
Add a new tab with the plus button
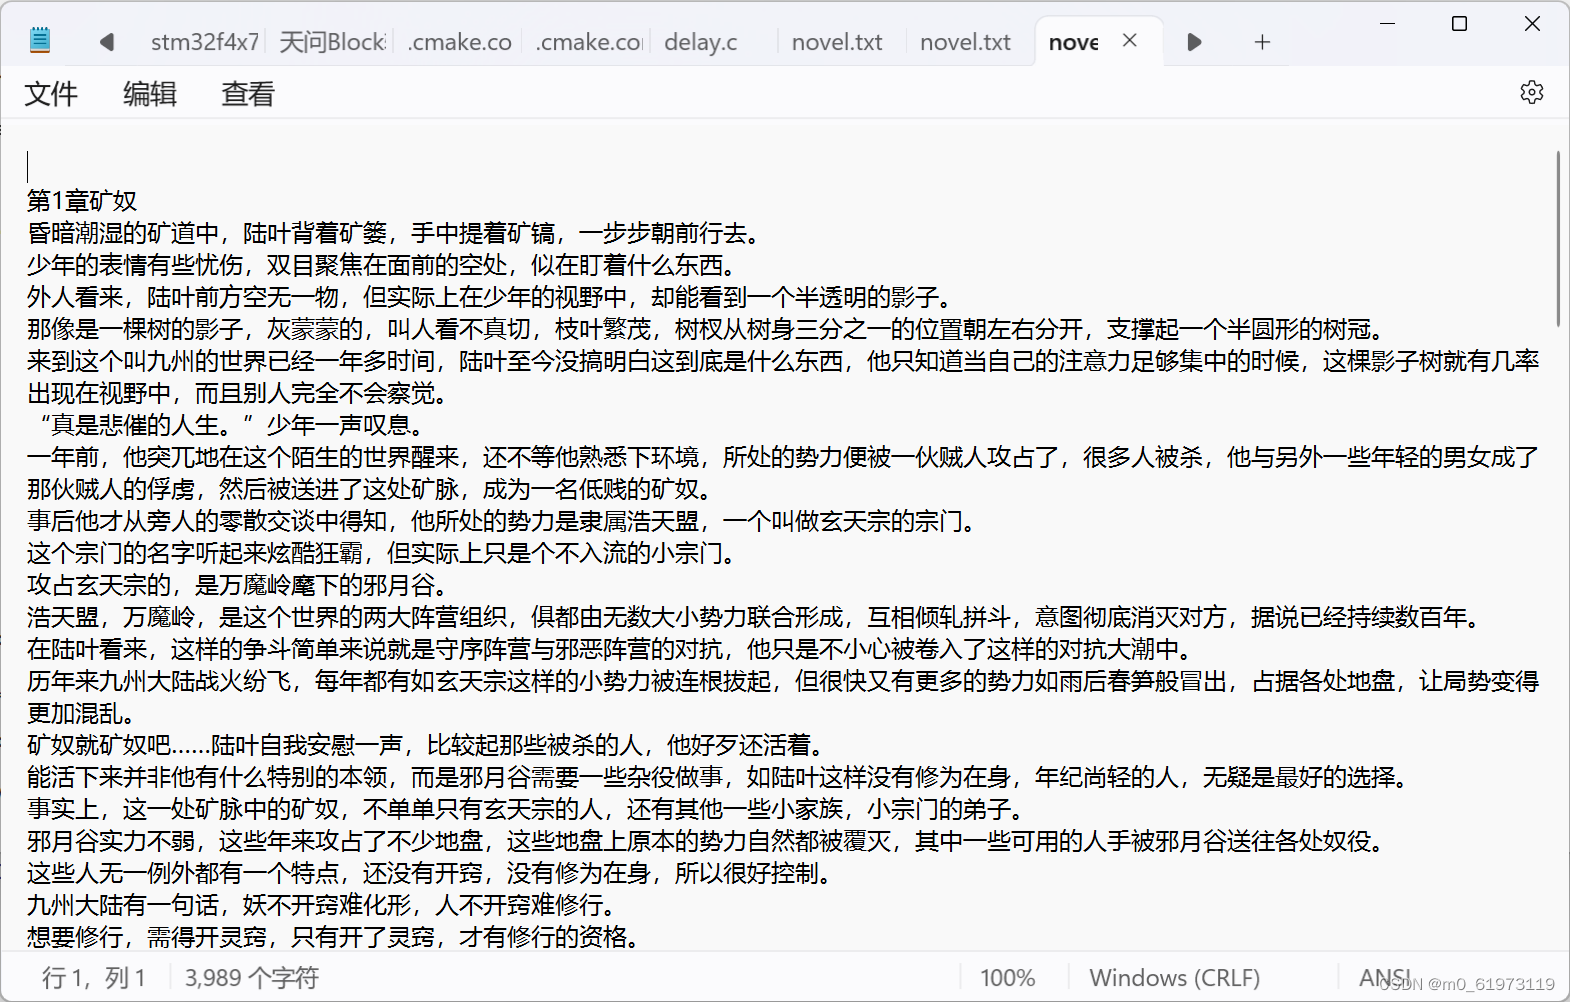coord(1262,42)
